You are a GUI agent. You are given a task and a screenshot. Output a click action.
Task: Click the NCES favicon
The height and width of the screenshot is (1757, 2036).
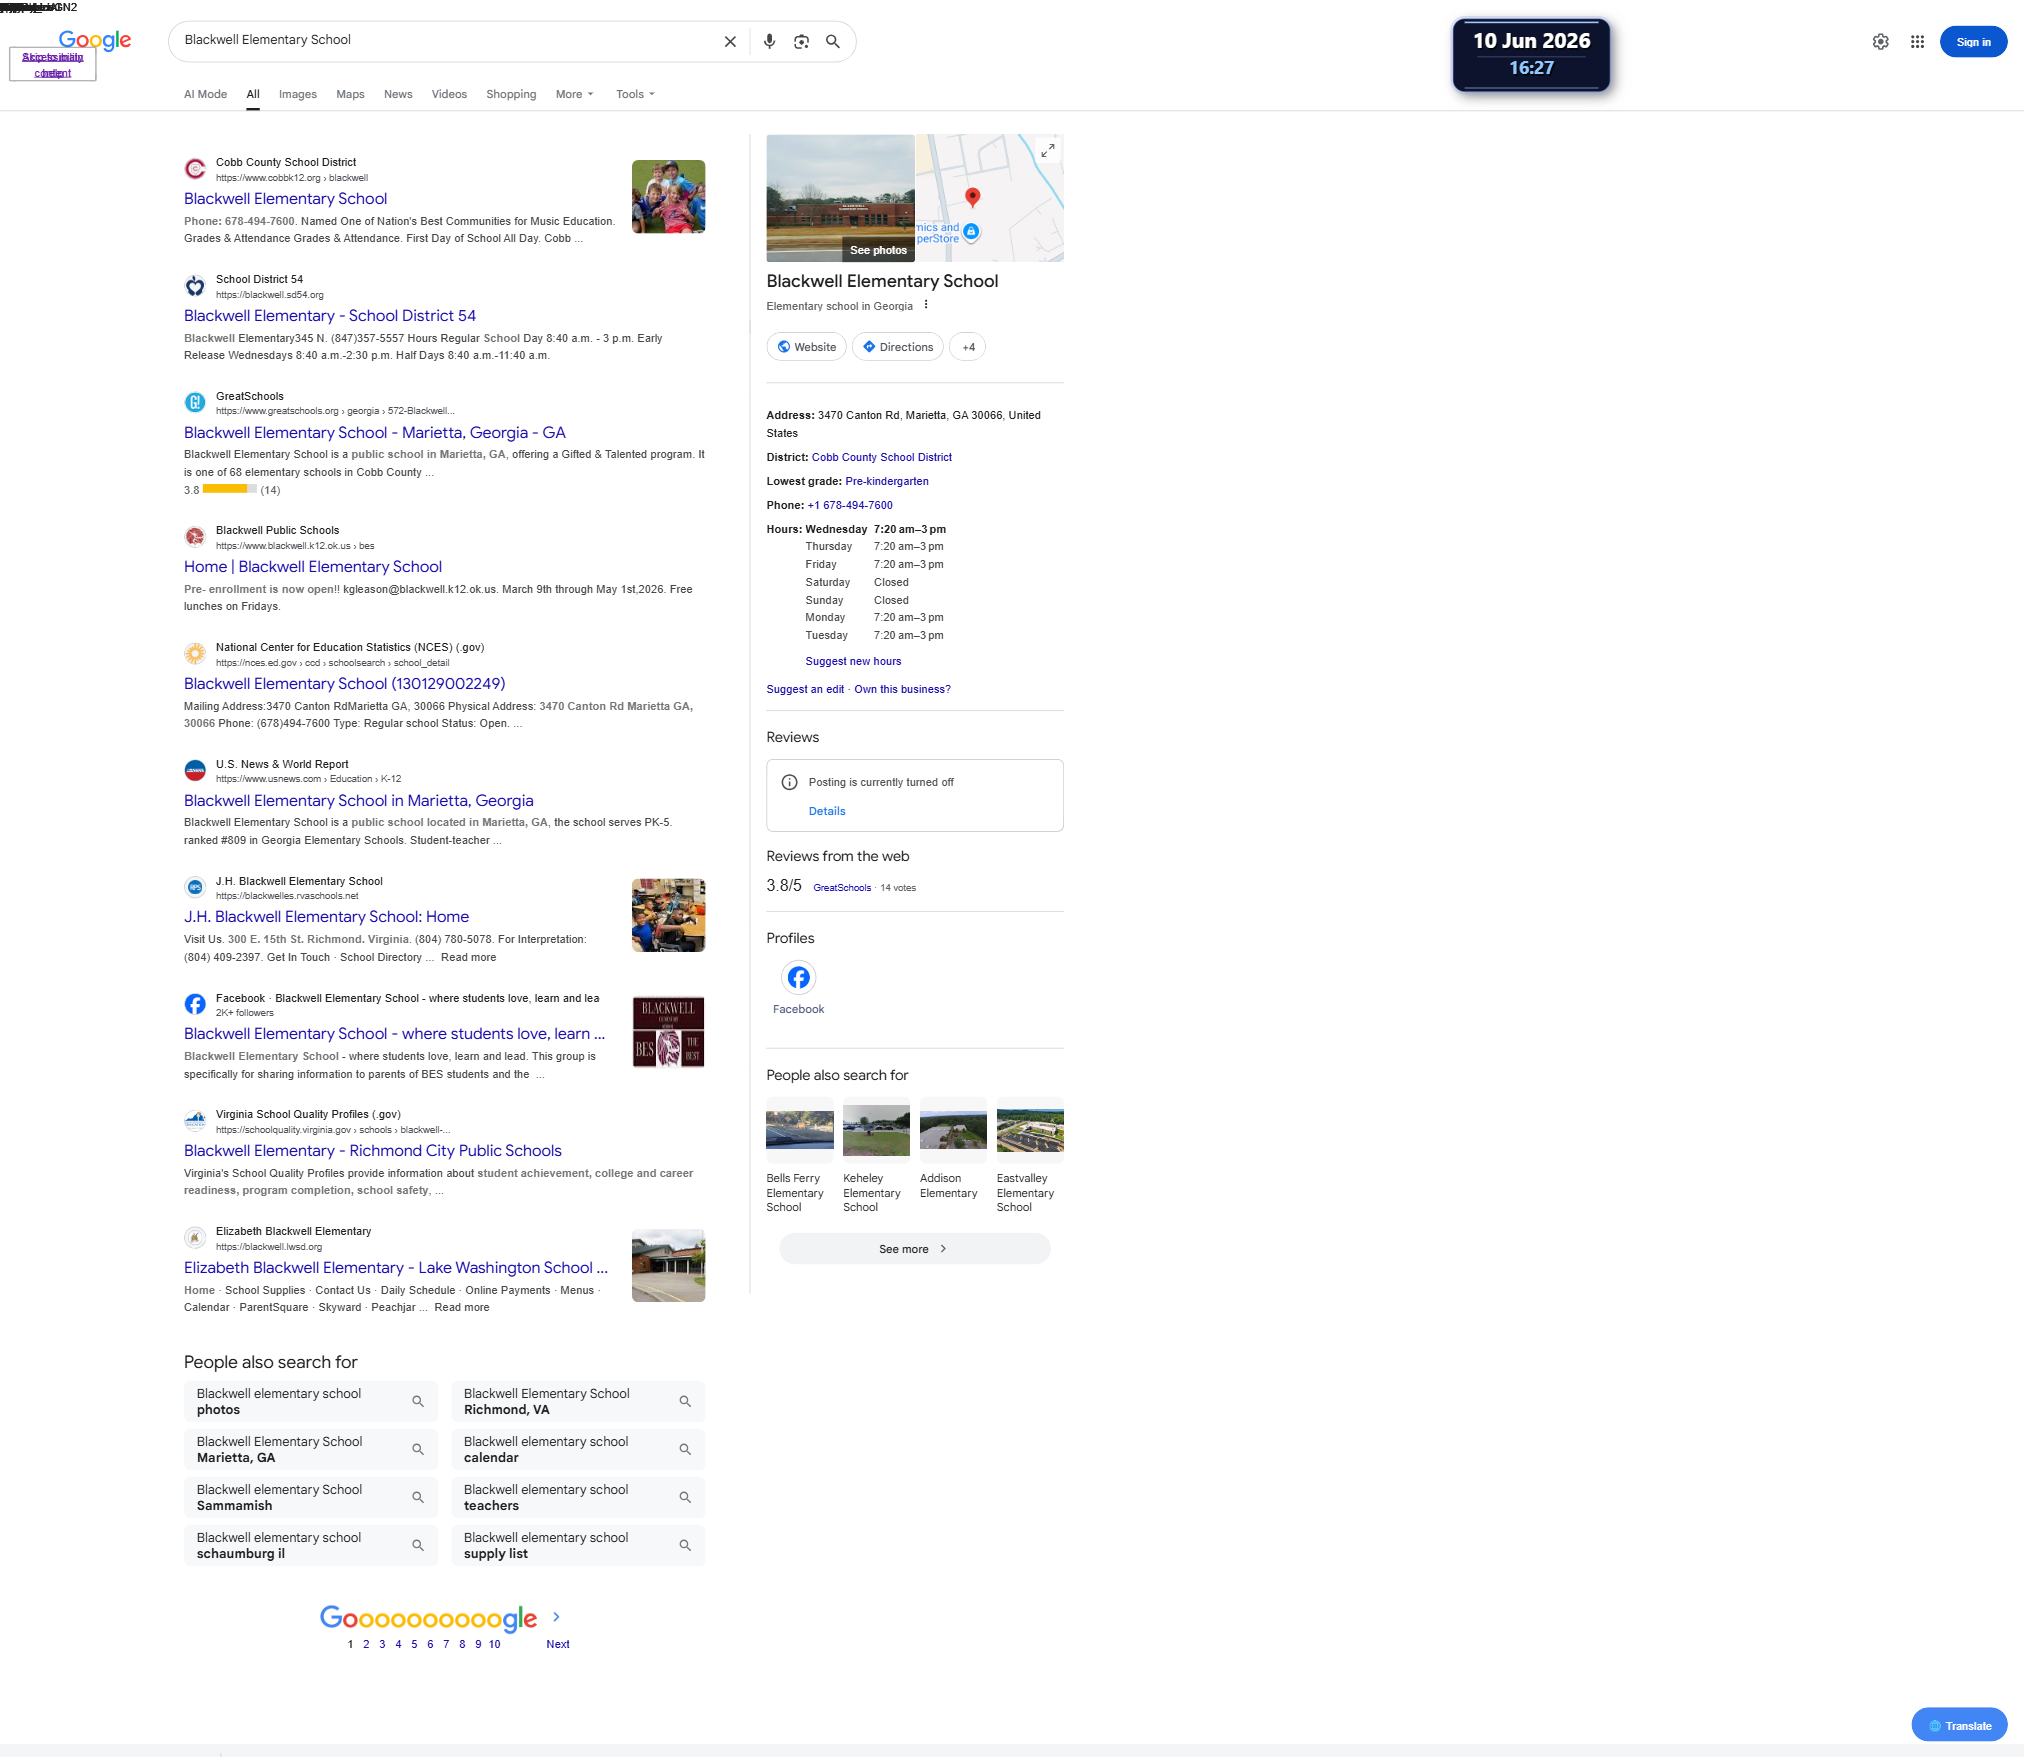195,654
